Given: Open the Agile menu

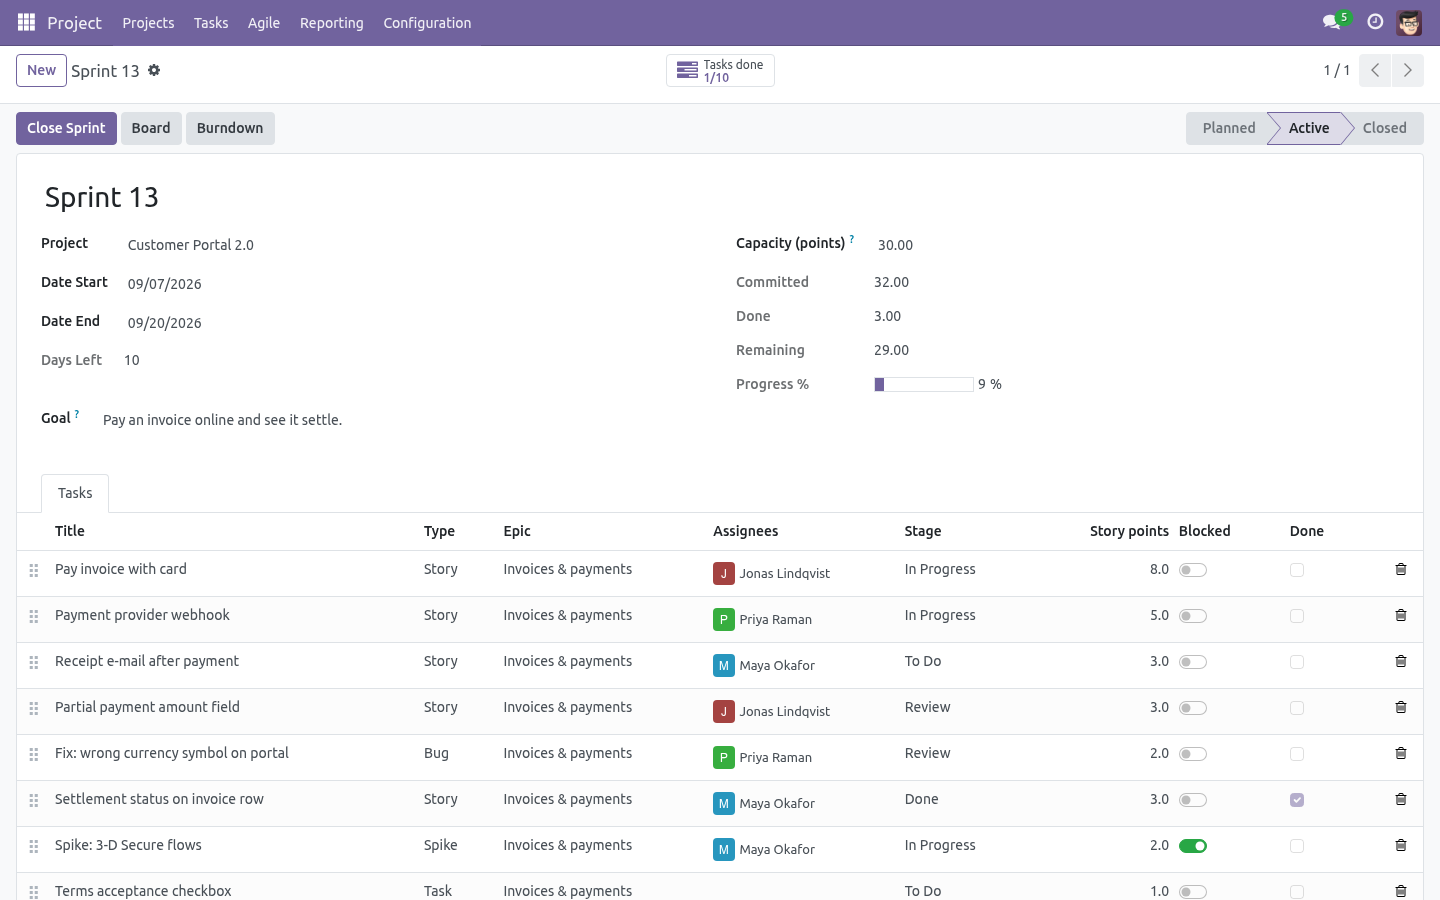Looking at the screenshot, I should coord(264,23).
